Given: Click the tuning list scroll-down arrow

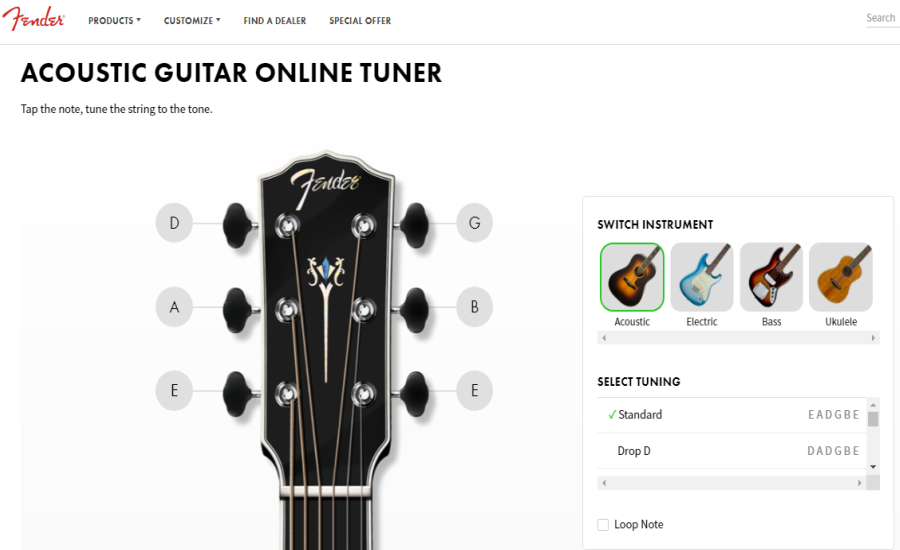Looking at the screenshot, I should tap(873, 467).
